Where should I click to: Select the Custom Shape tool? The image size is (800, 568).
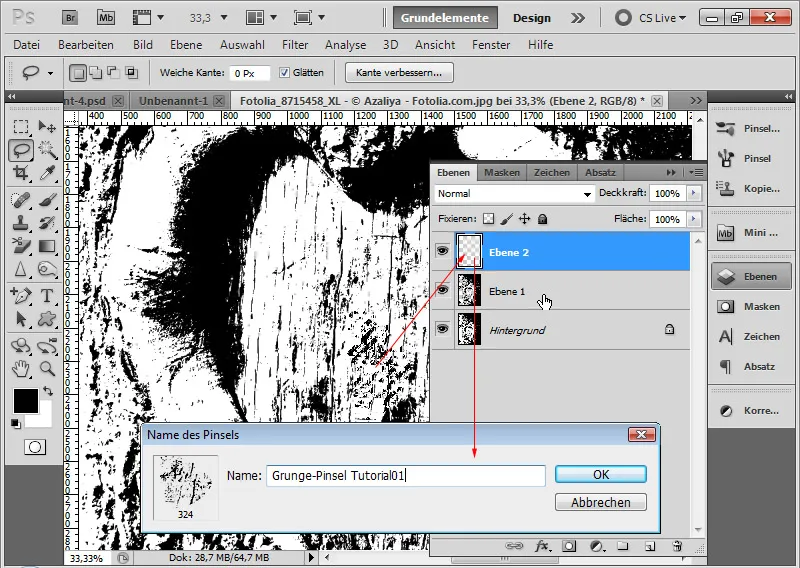(x=47, y=319)
